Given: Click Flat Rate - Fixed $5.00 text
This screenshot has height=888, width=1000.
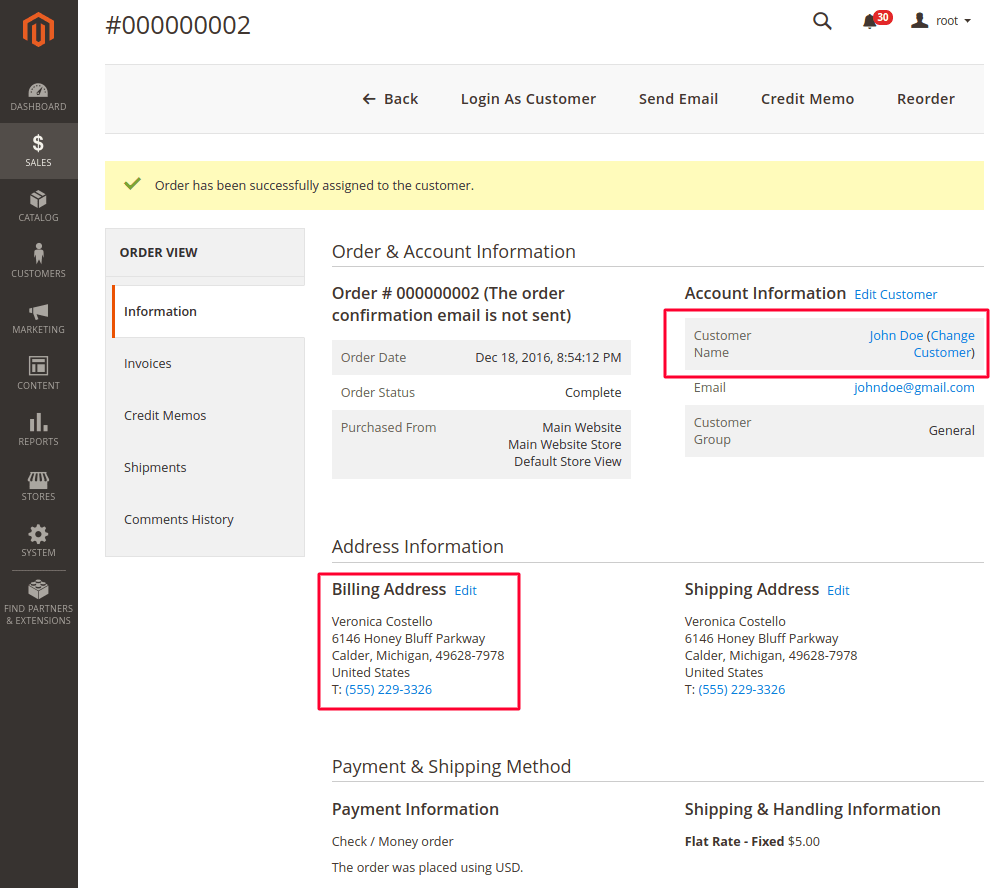Looking at the screenshot, I should (x=752, y=841).
